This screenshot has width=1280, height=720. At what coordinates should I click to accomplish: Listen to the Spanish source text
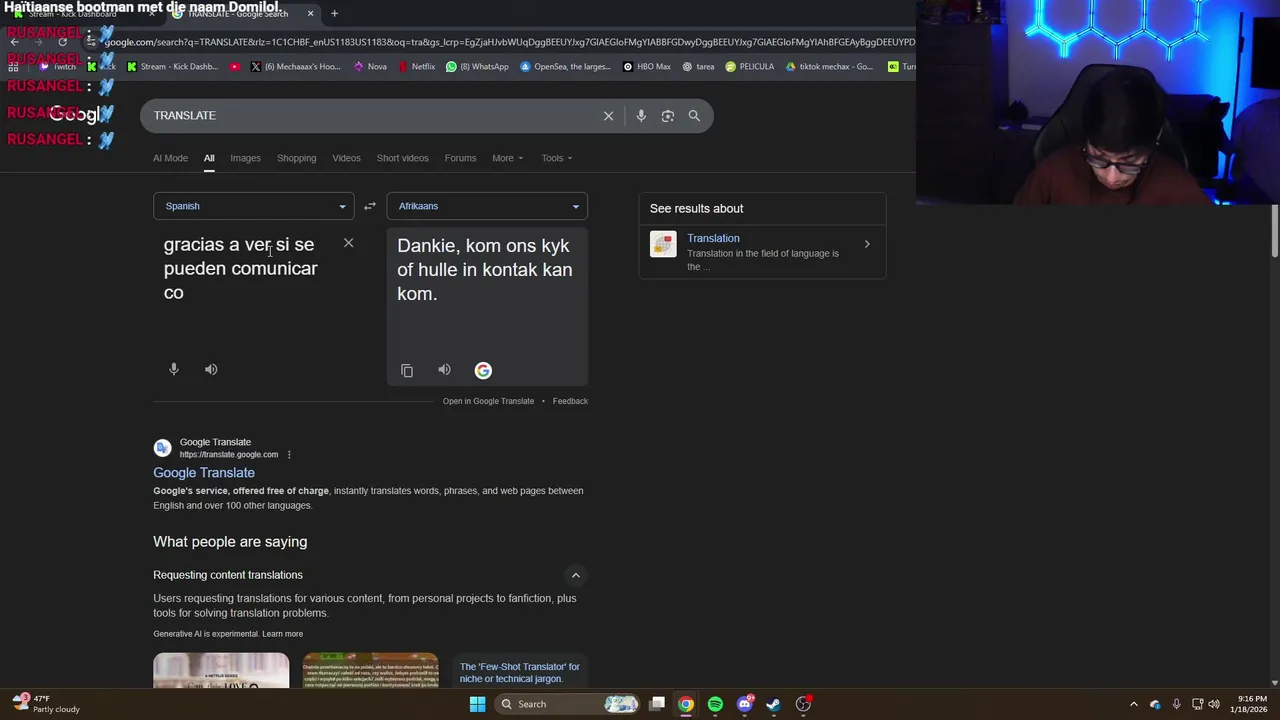tap(211, 369)
